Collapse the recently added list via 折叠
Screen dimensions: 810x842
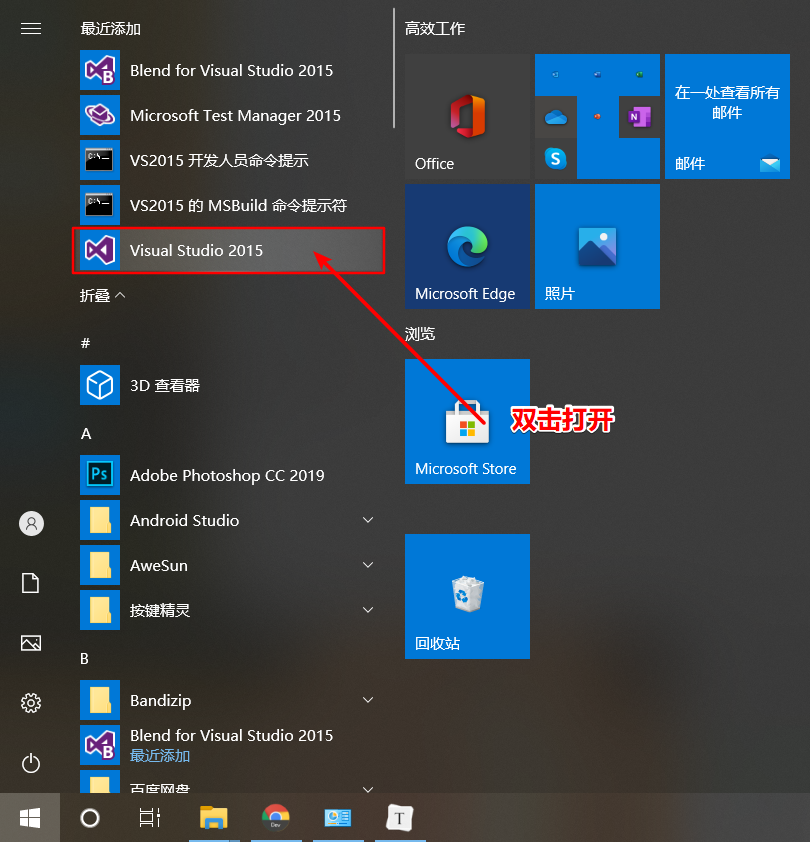[103, 296]
